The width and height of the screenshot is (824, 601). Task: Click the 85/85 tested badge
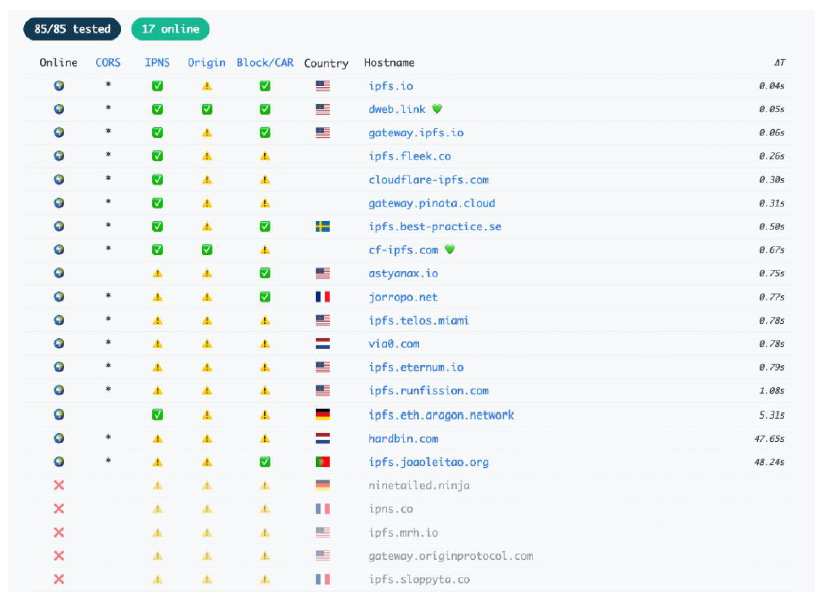click(x=72, y=29)
